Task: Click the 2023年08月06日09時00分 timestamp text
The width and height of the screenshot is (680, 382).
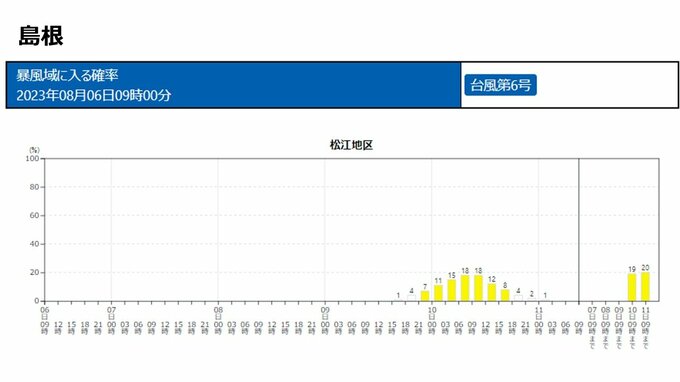Action: tap(94, 95)
